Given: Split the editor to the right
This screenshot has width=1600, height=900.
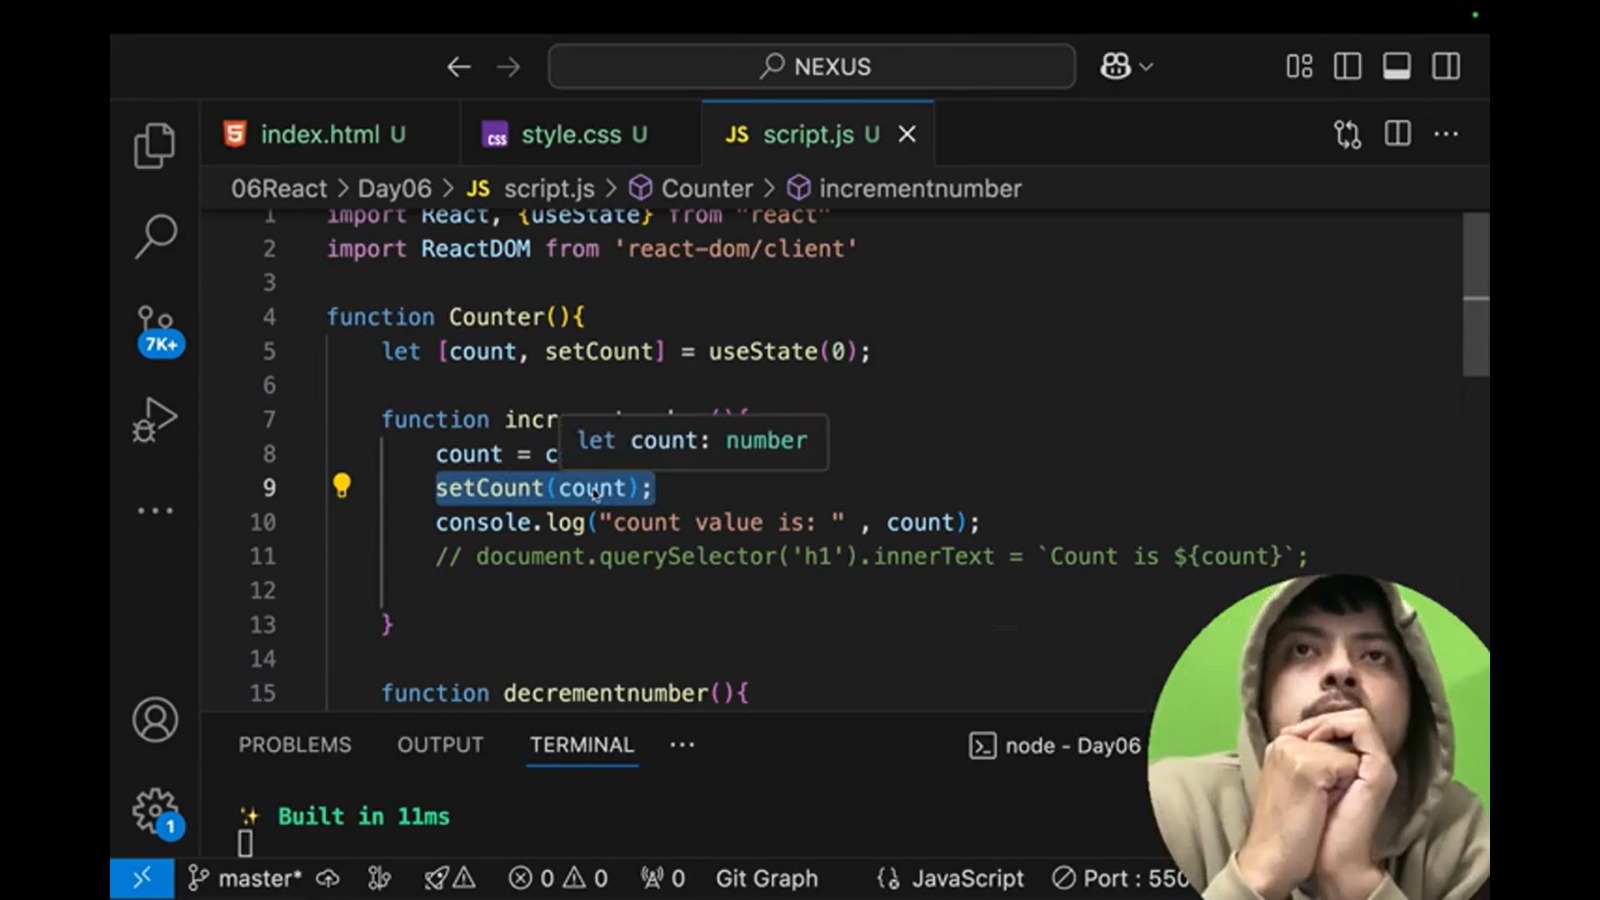Looking at the screenshot, I should tap(1398, 134).
